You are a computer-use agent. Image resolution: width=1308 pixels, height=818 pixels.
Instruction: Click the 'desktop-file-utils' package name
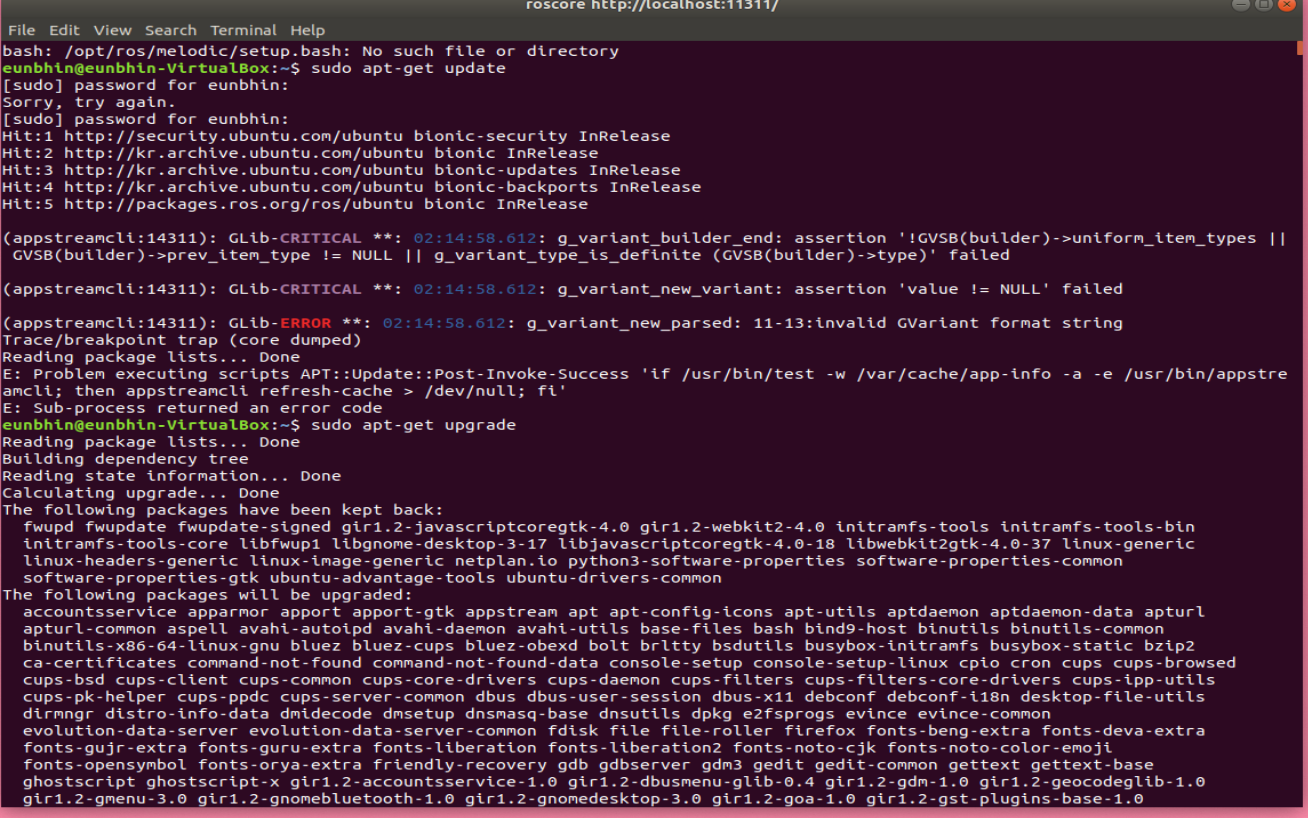pos(1112,697)
